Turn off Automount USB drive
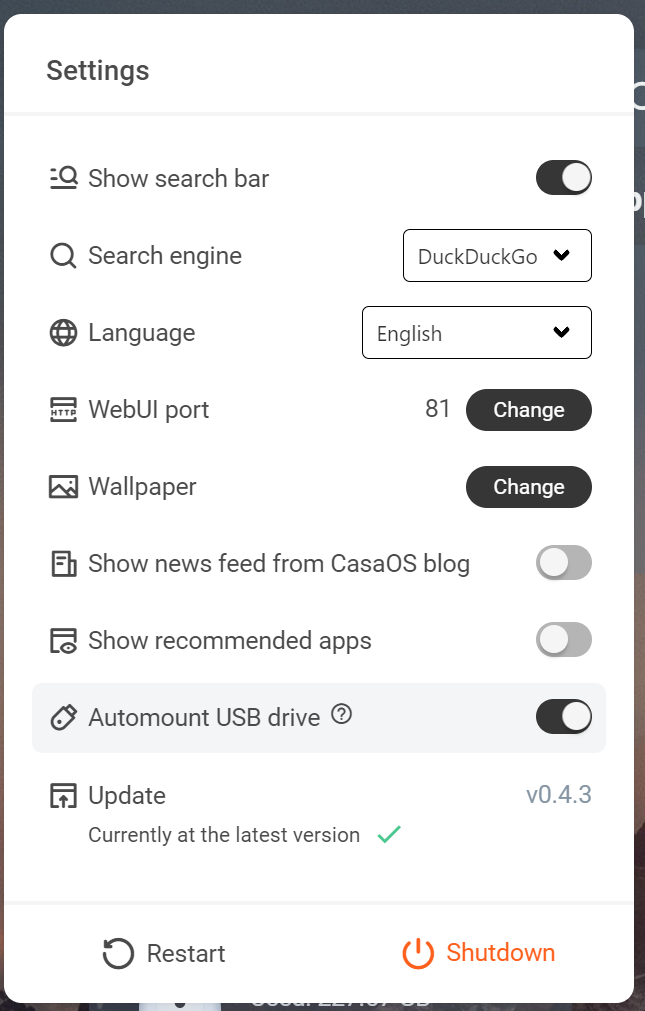645x1011 pixels. (x=563, y=716)
